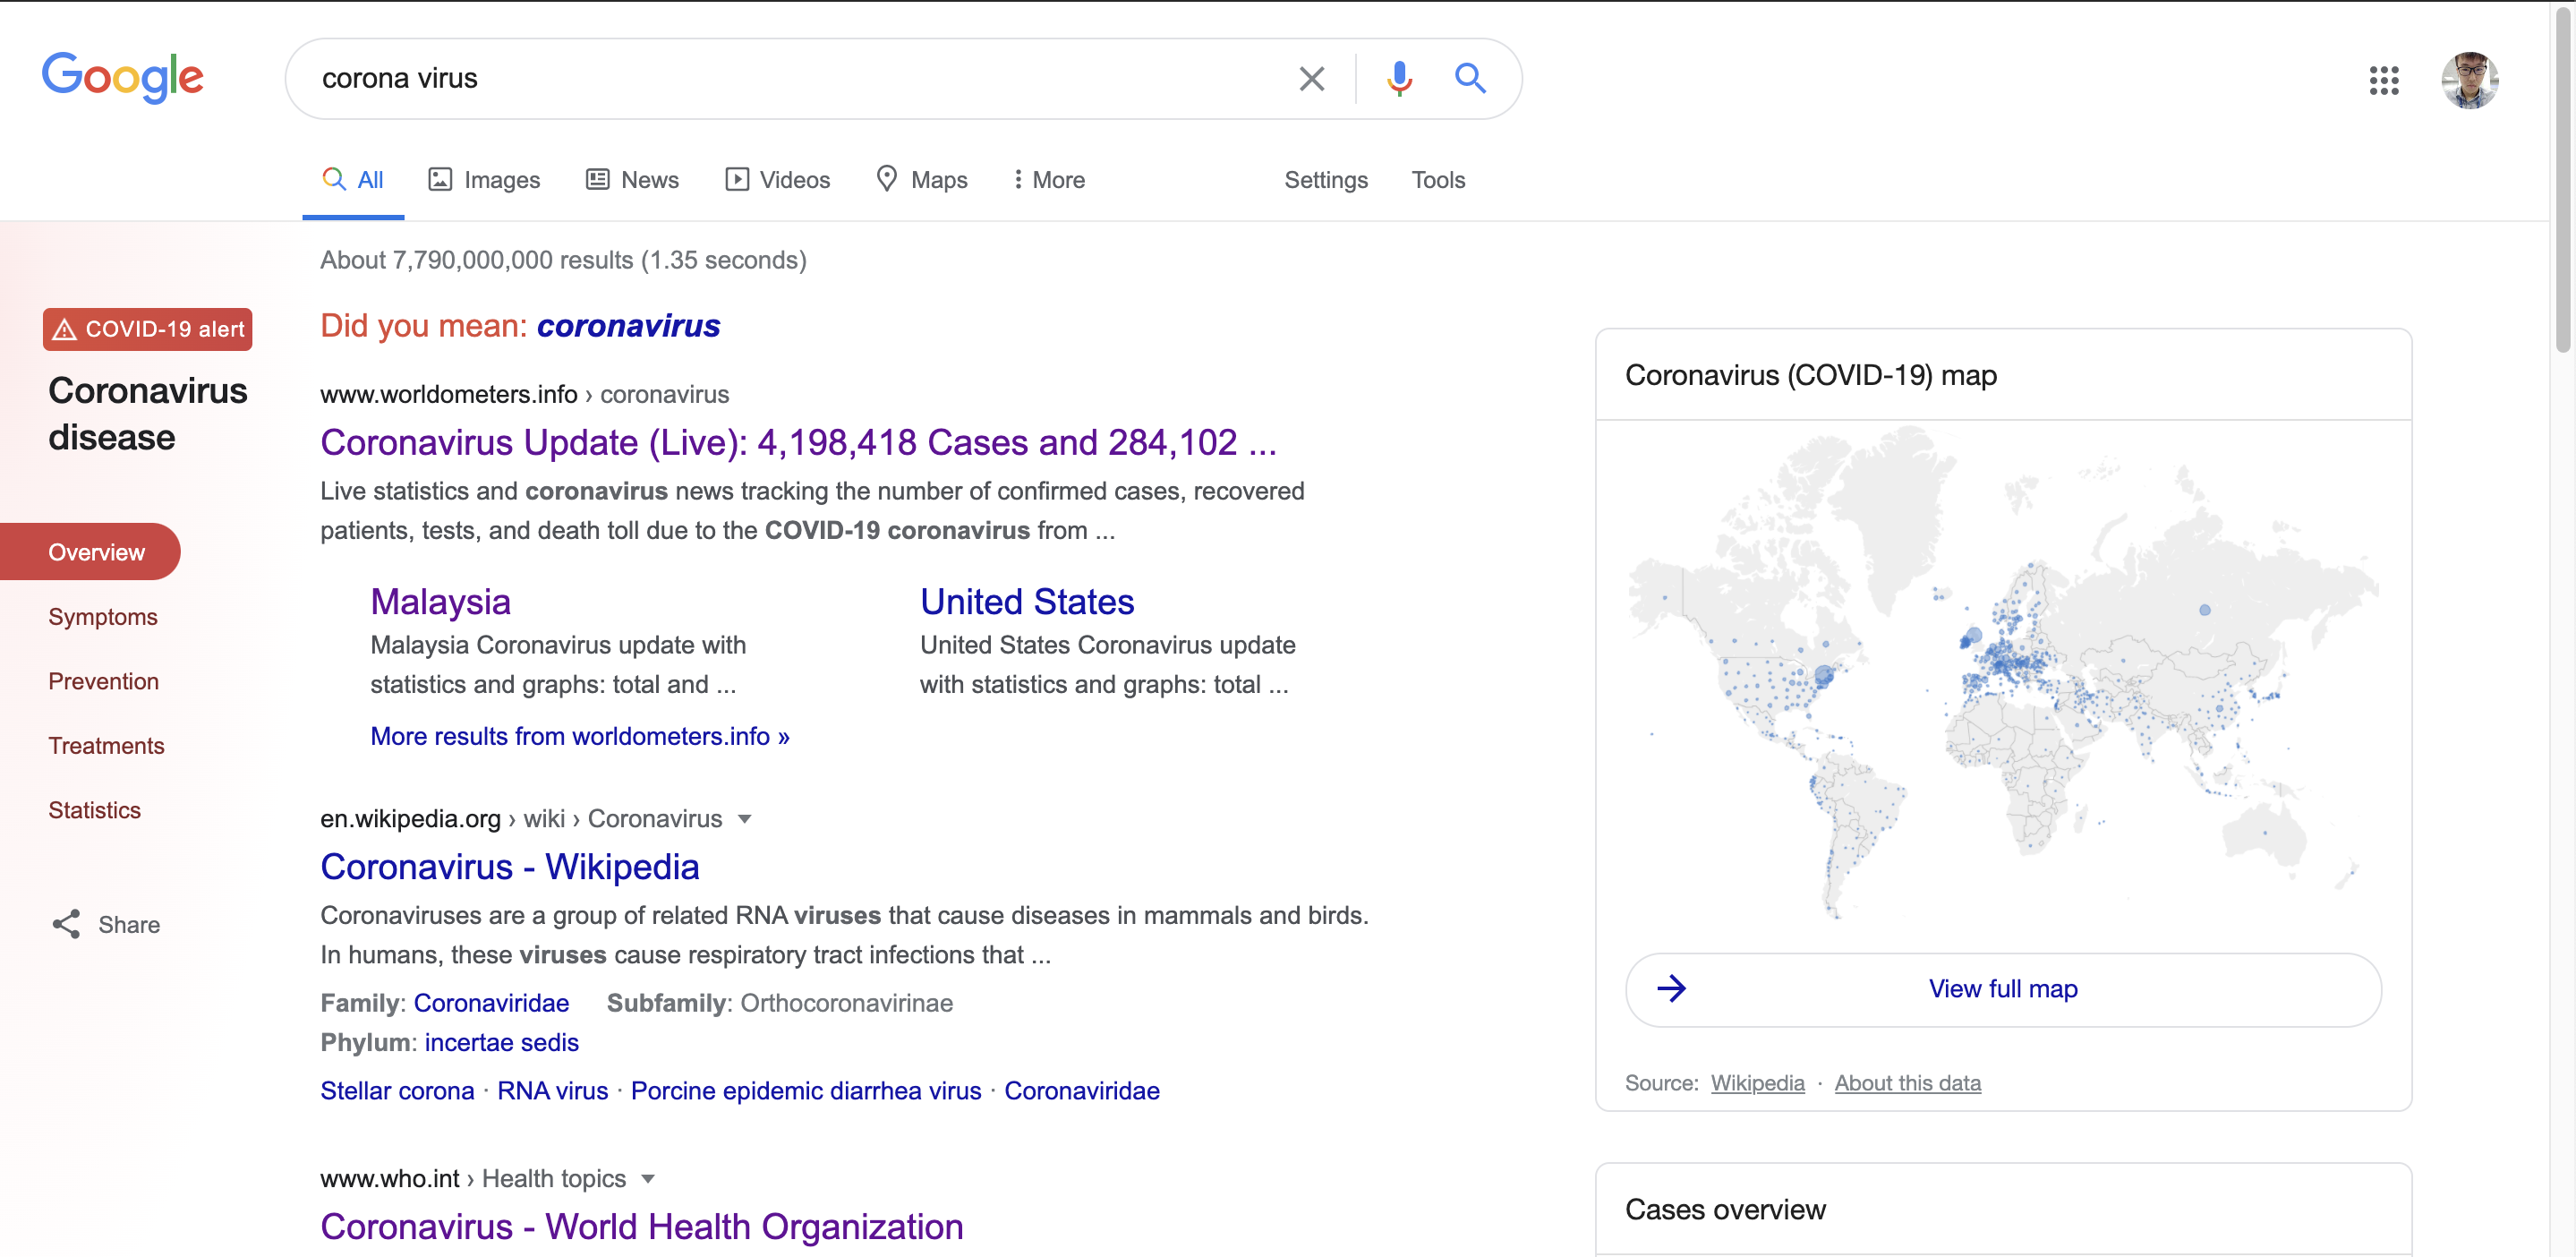The height and width of the screenshot is (1257, 2576).
Task: Click More results from worldometers.info
Action: pos(580,736)
